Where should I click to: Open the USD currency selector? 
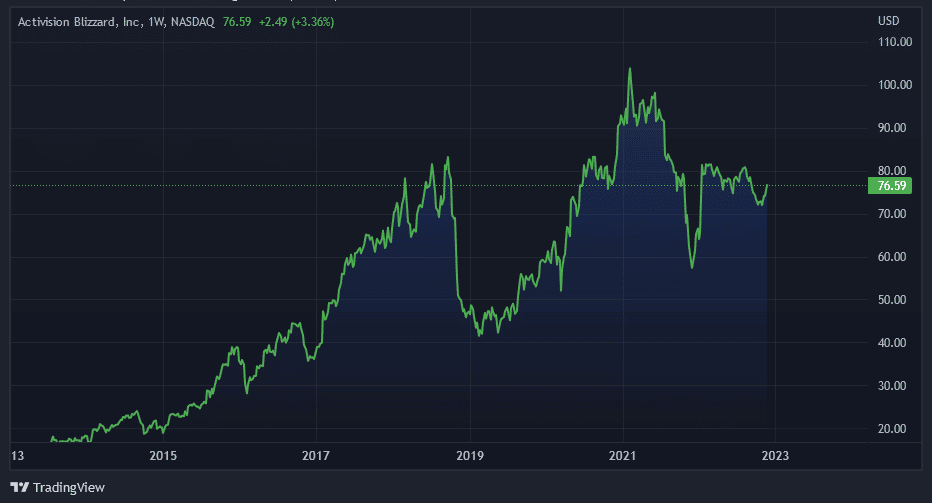888,21
